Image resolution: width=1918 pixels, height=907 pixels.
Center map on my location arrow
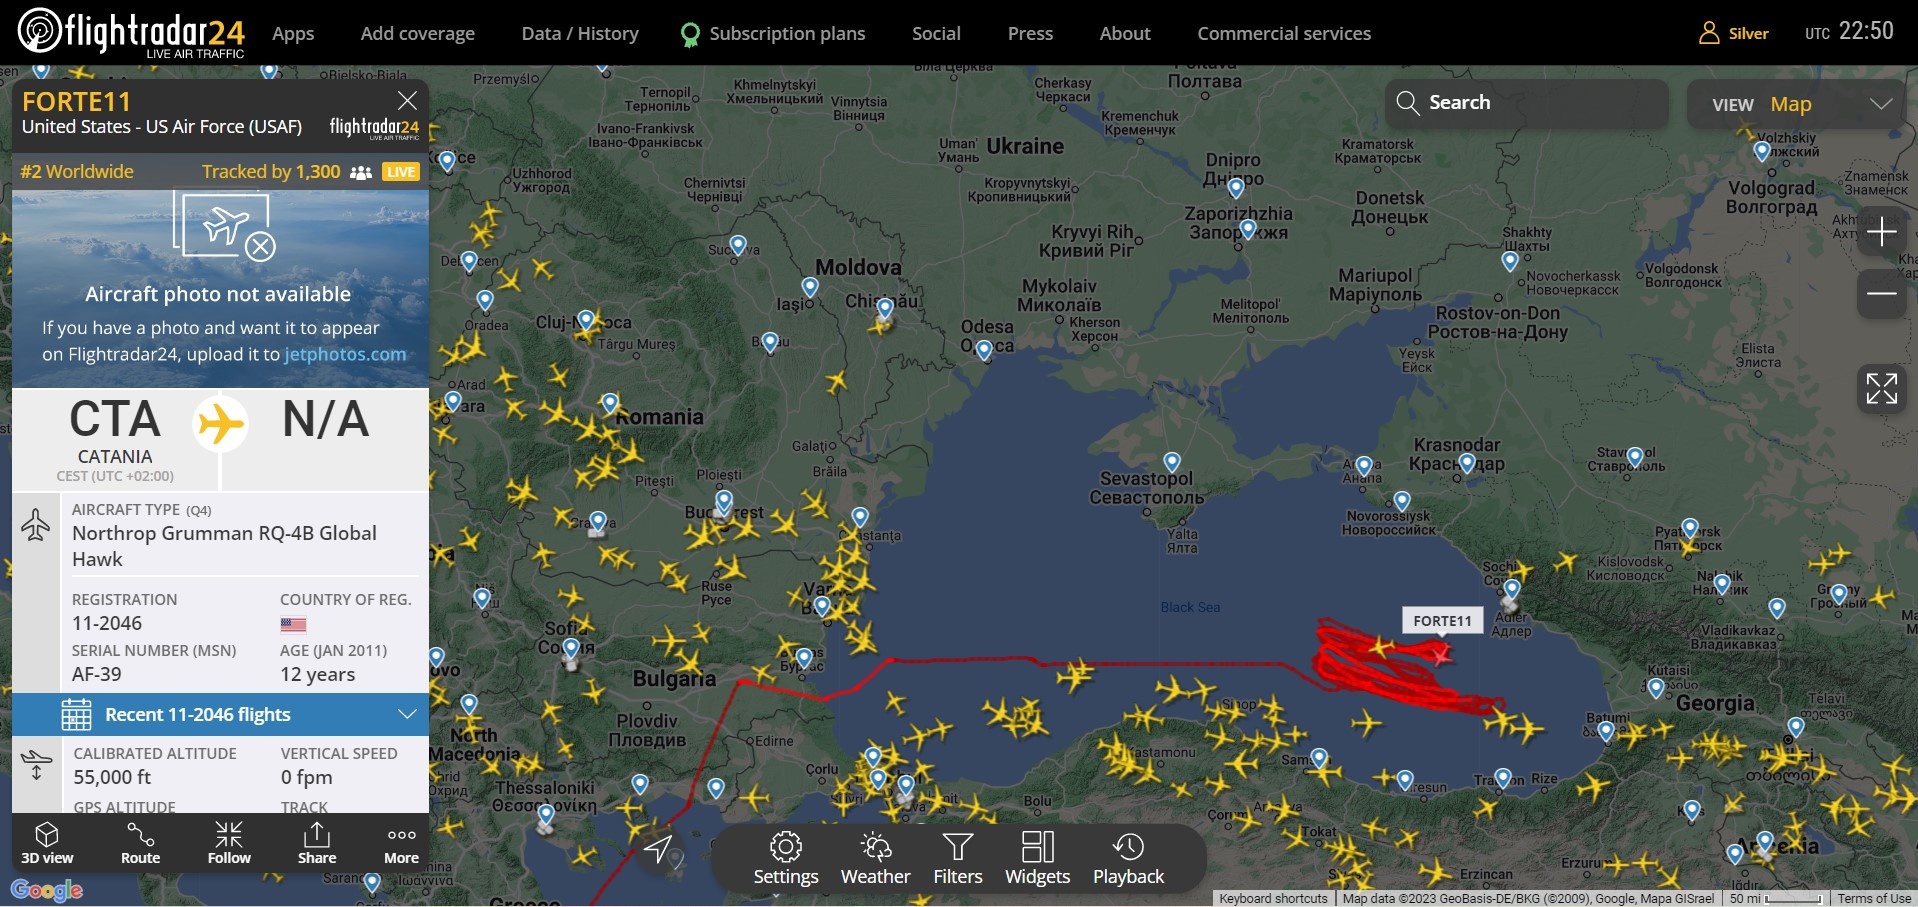pyautogui.click(x=658, y=849)
